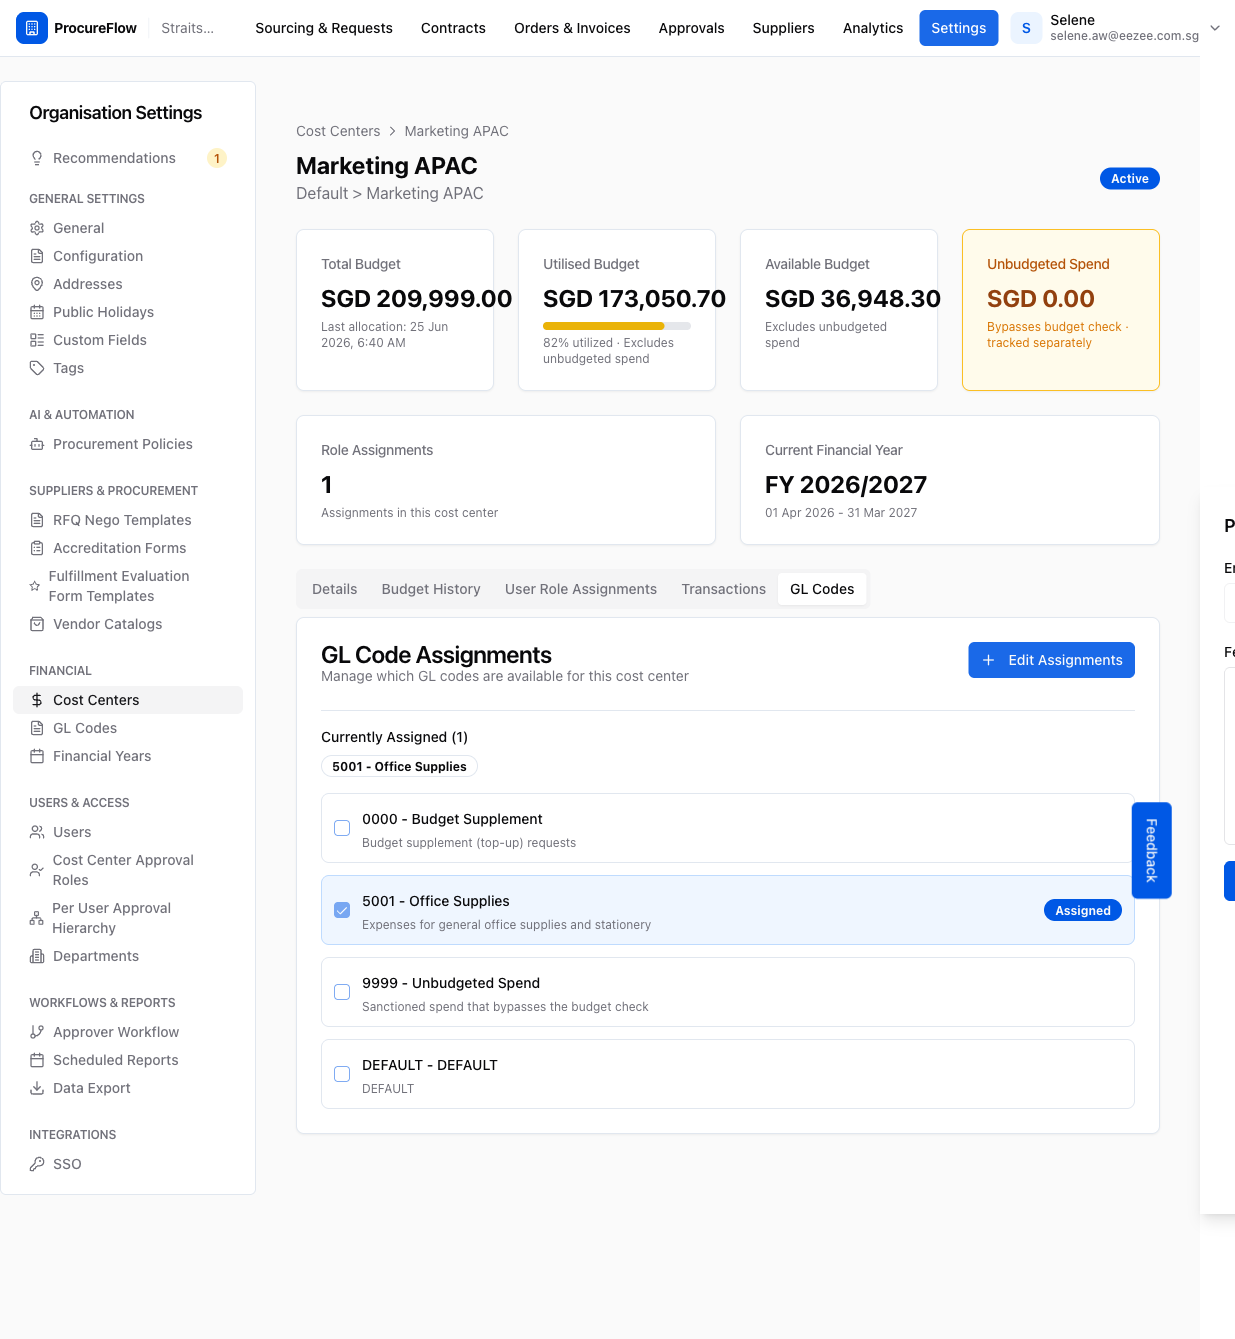Click the Vendor Catalogs icon

37,624
